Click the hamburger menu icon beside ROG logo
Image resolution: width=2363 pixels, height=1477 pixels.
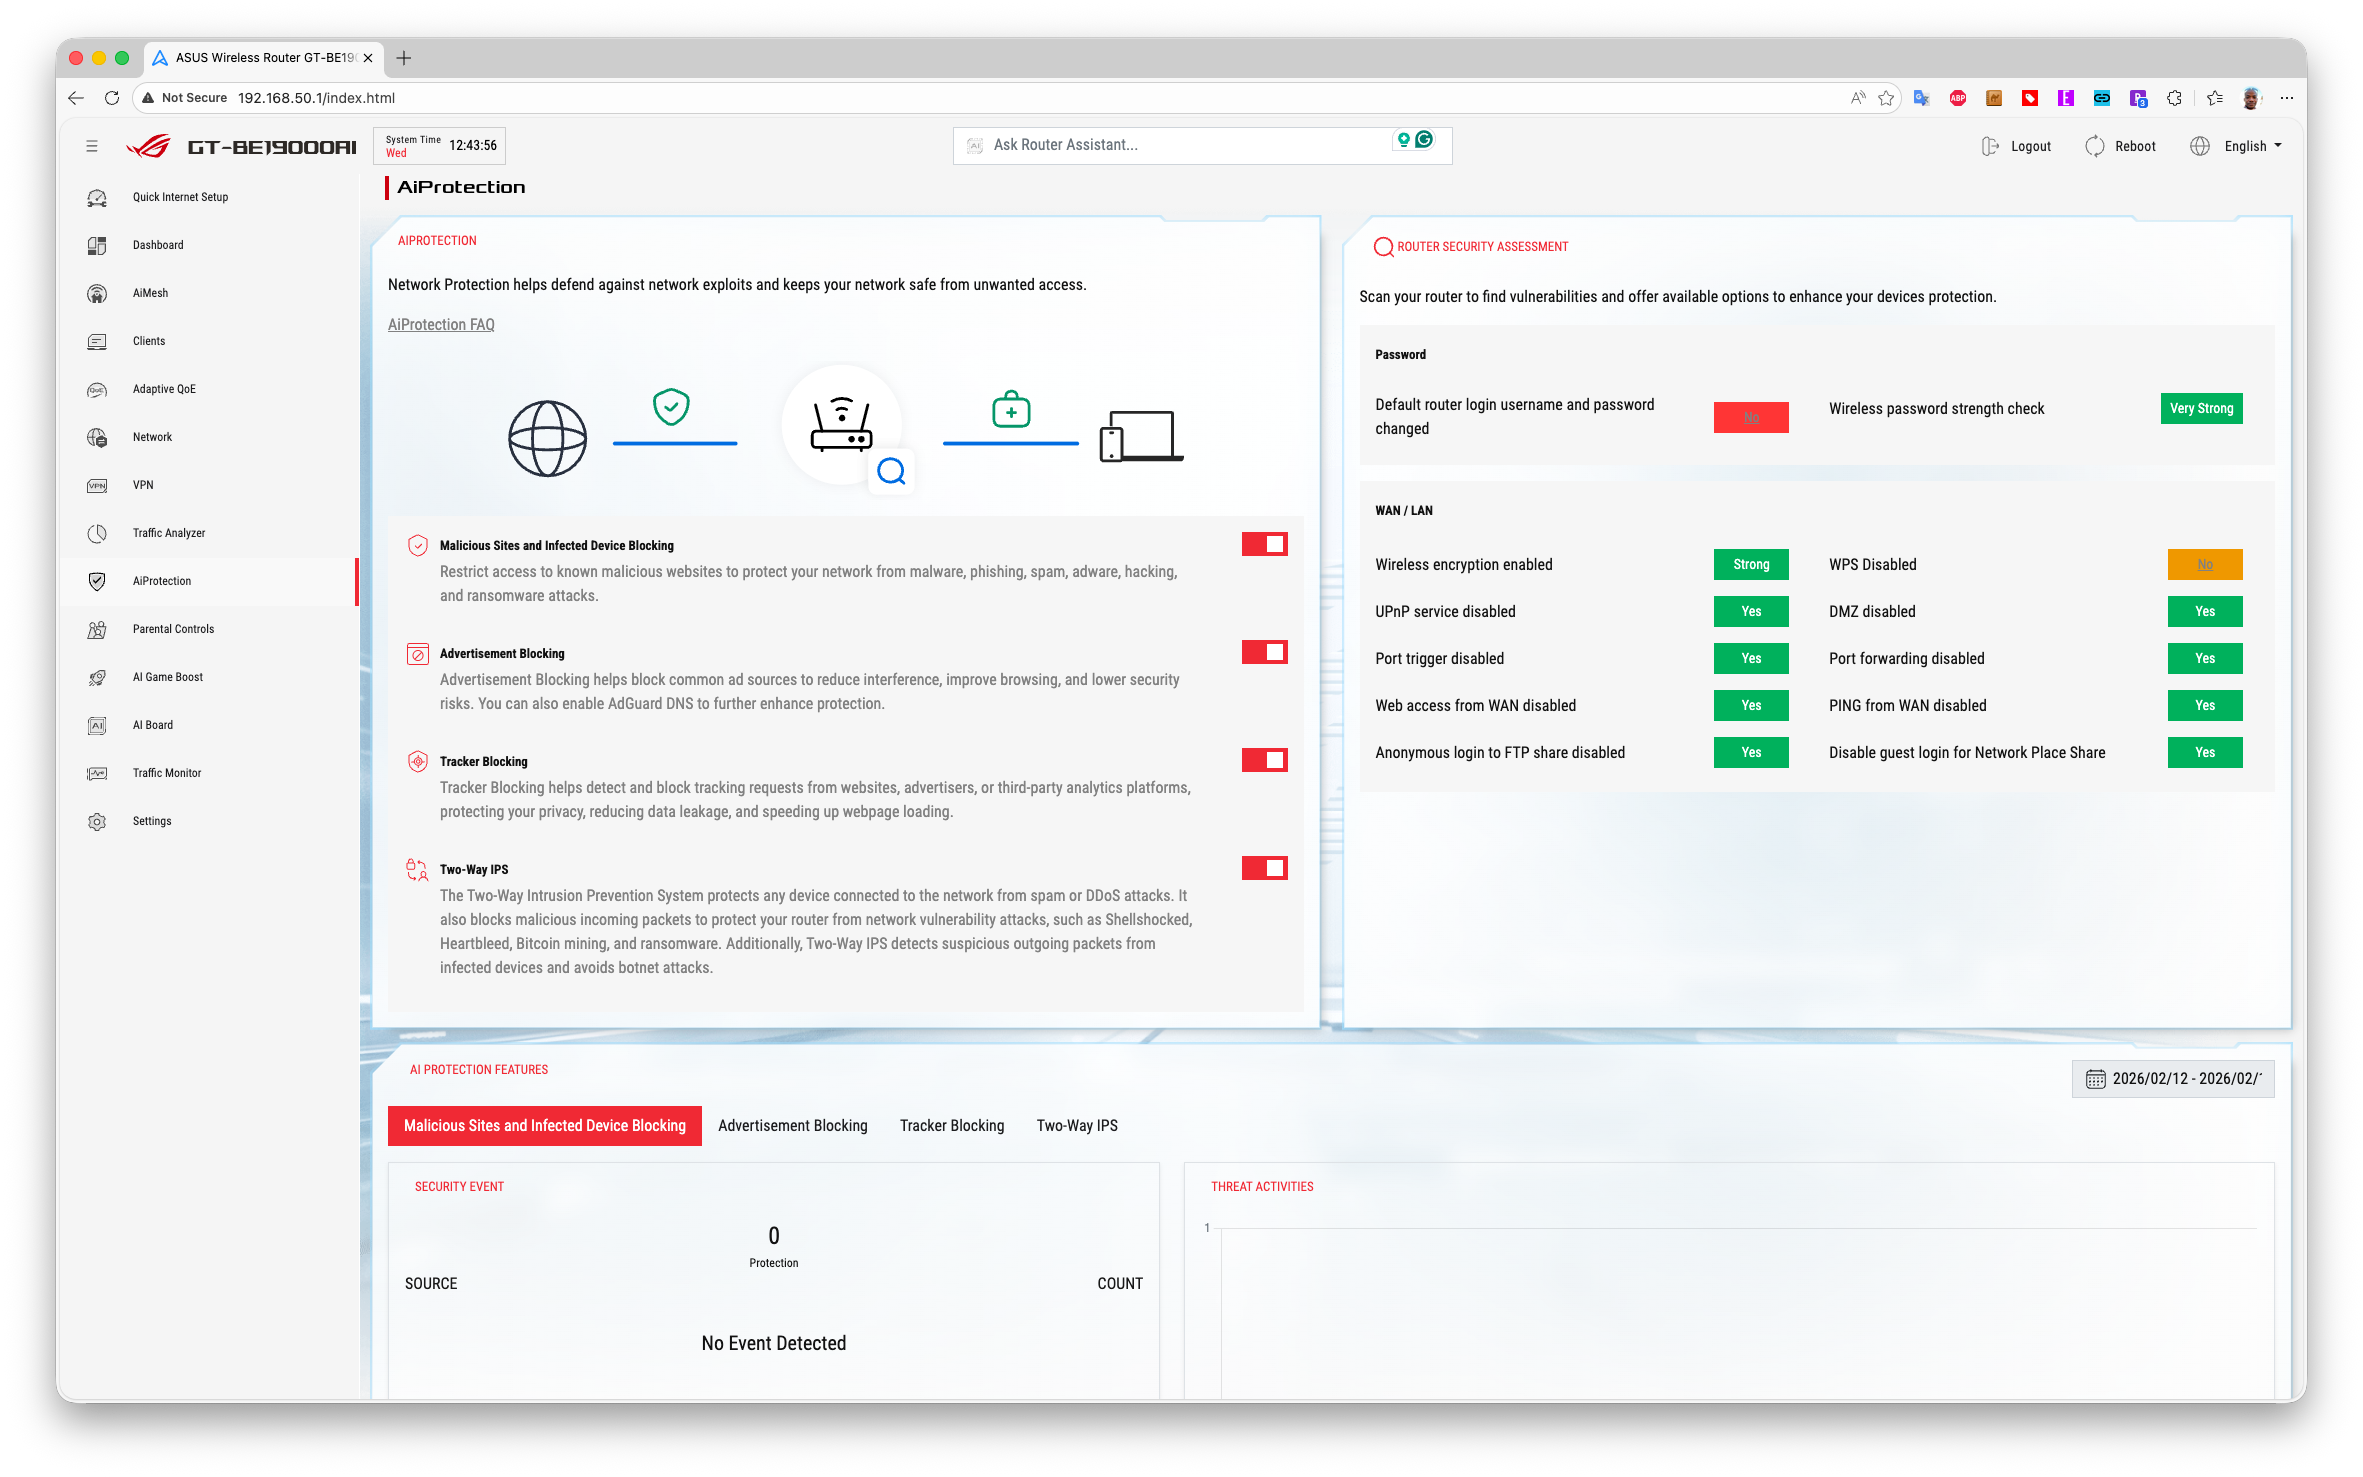(92, 146)
